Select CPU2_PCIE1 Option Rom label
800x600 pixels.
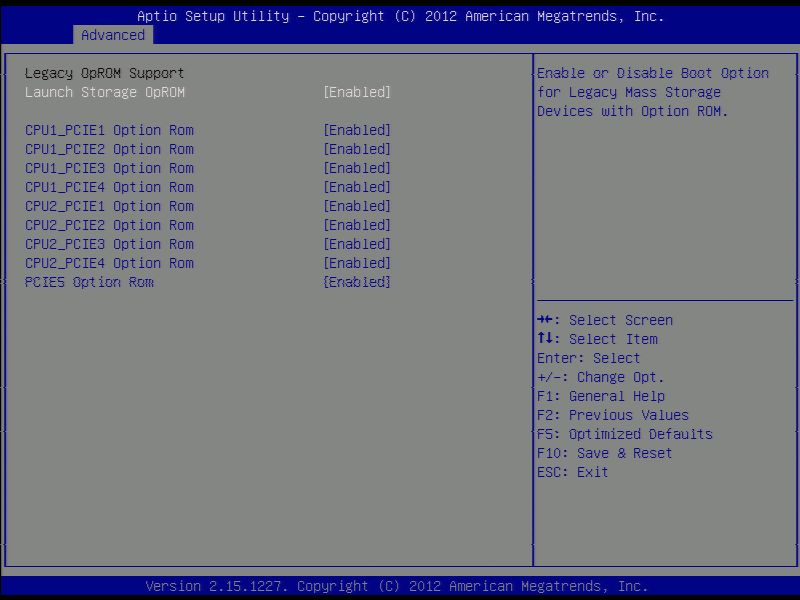coord(109,206)
